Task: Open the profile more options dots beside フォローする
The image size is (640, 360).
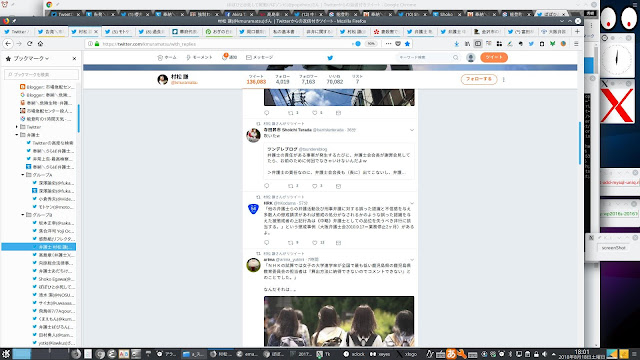Action: [503, 80]
